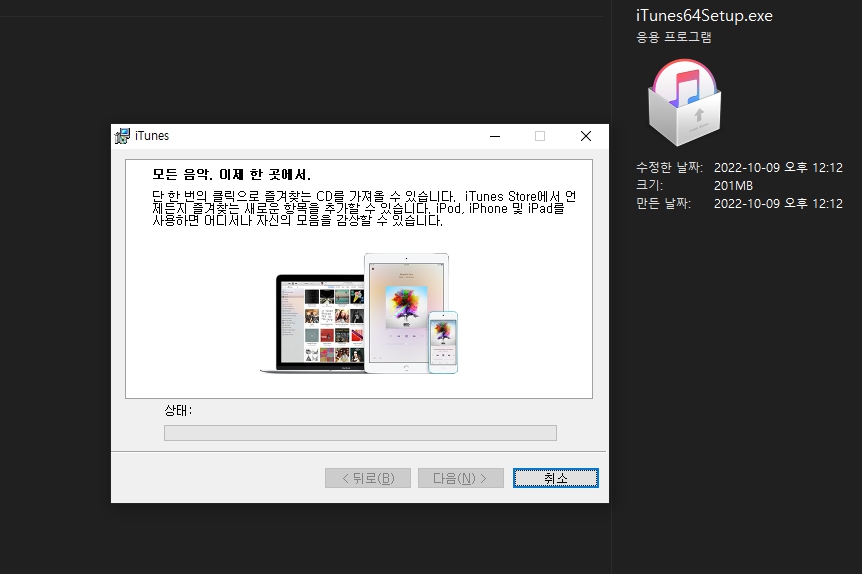Close the iTunes installer window
This screenshot has width=862, height=574.
[586, 136]
